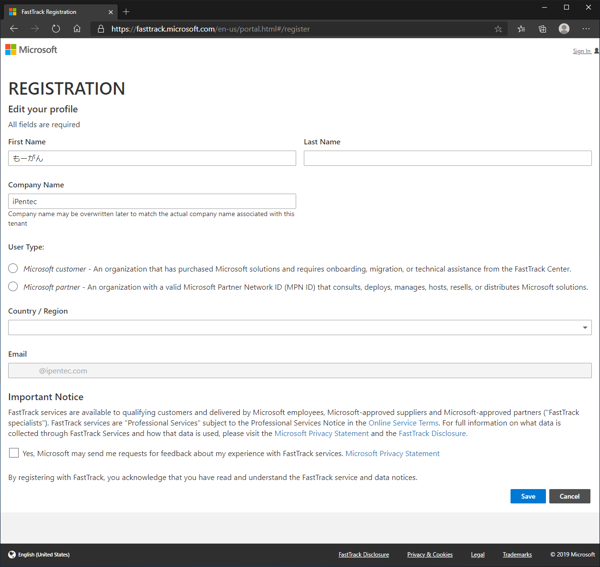This screenshot has height=567, width=600.
Task: Minimize the browser window
Action: tap(545, 7)
